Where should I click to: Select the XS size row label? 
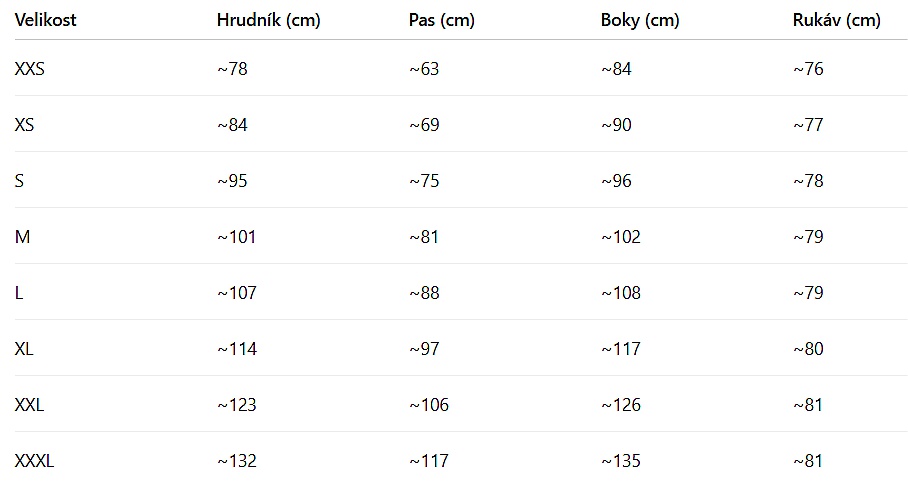click(25, 125)
